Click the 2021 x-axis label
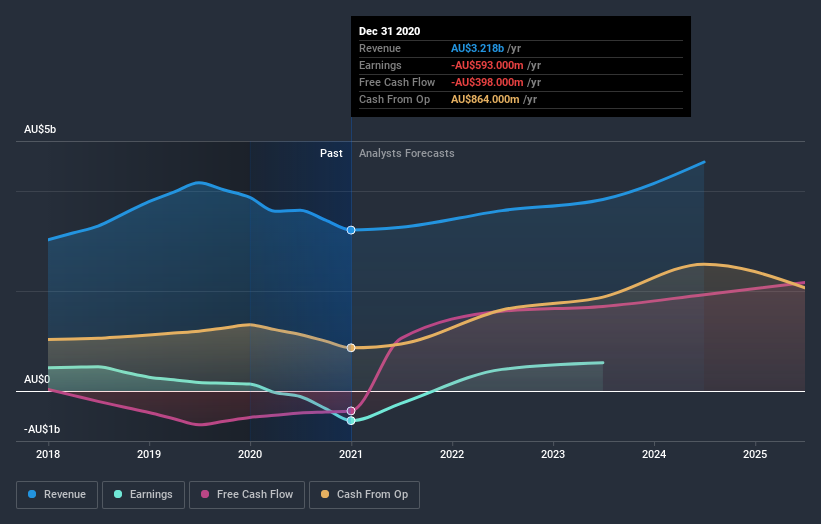The image size is (821, 524). pyautogui.click(x=351, y=454)
